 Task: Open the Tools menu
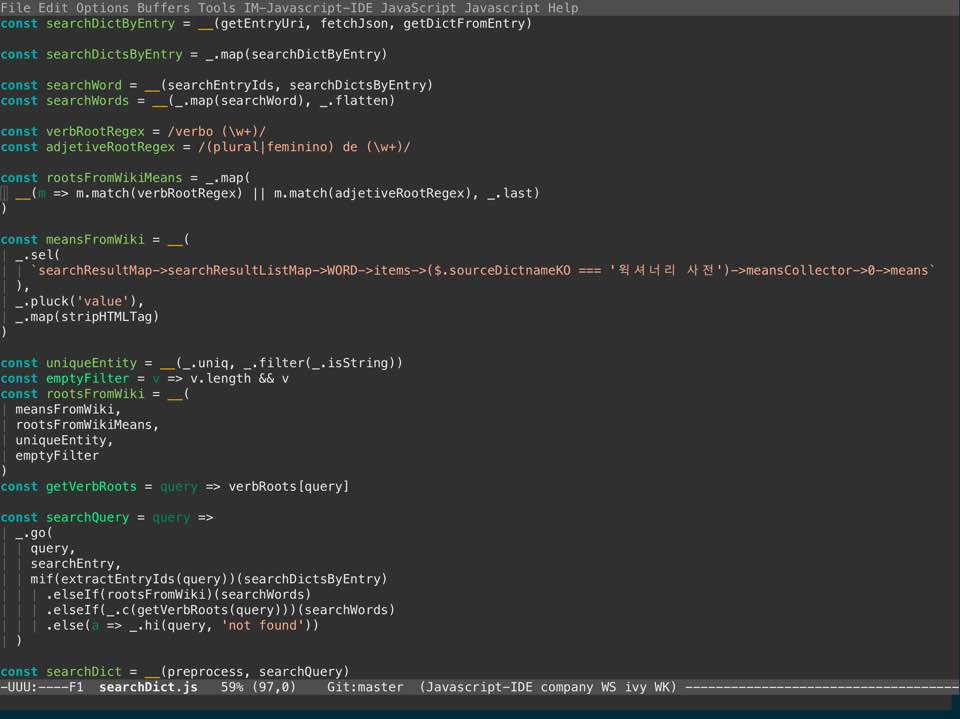(217, 8)
